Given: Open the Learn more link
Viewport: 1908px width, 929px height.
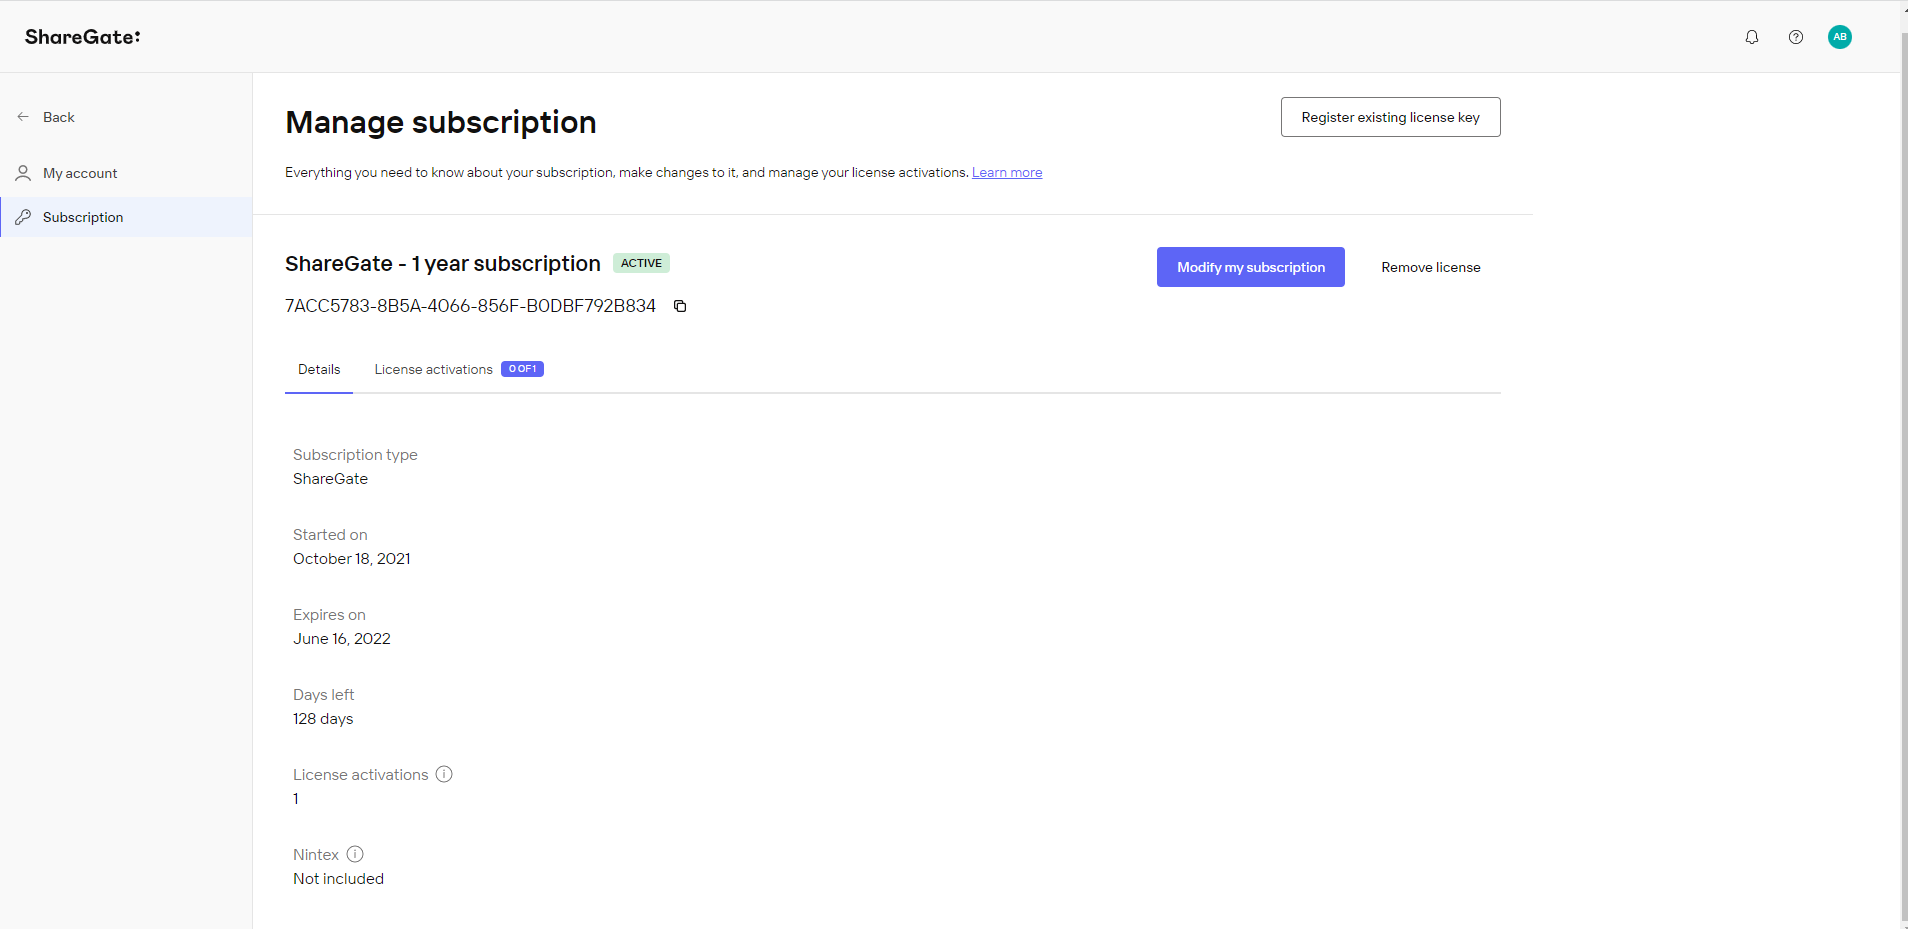Looking at the screenshot, I should [x=1007, y=173].
